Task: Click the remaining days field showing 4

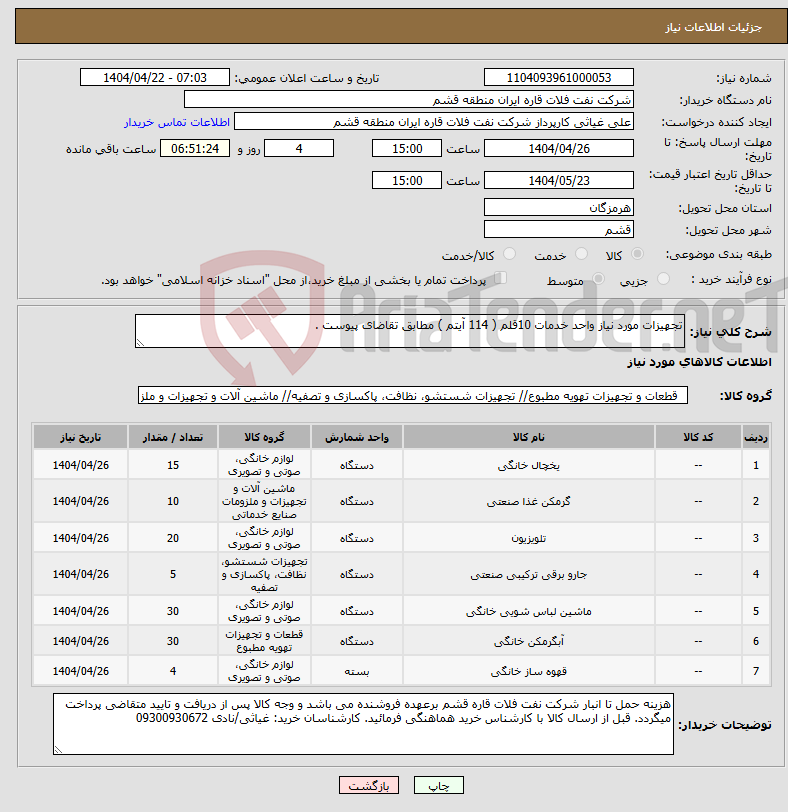Action: [299, 149]
